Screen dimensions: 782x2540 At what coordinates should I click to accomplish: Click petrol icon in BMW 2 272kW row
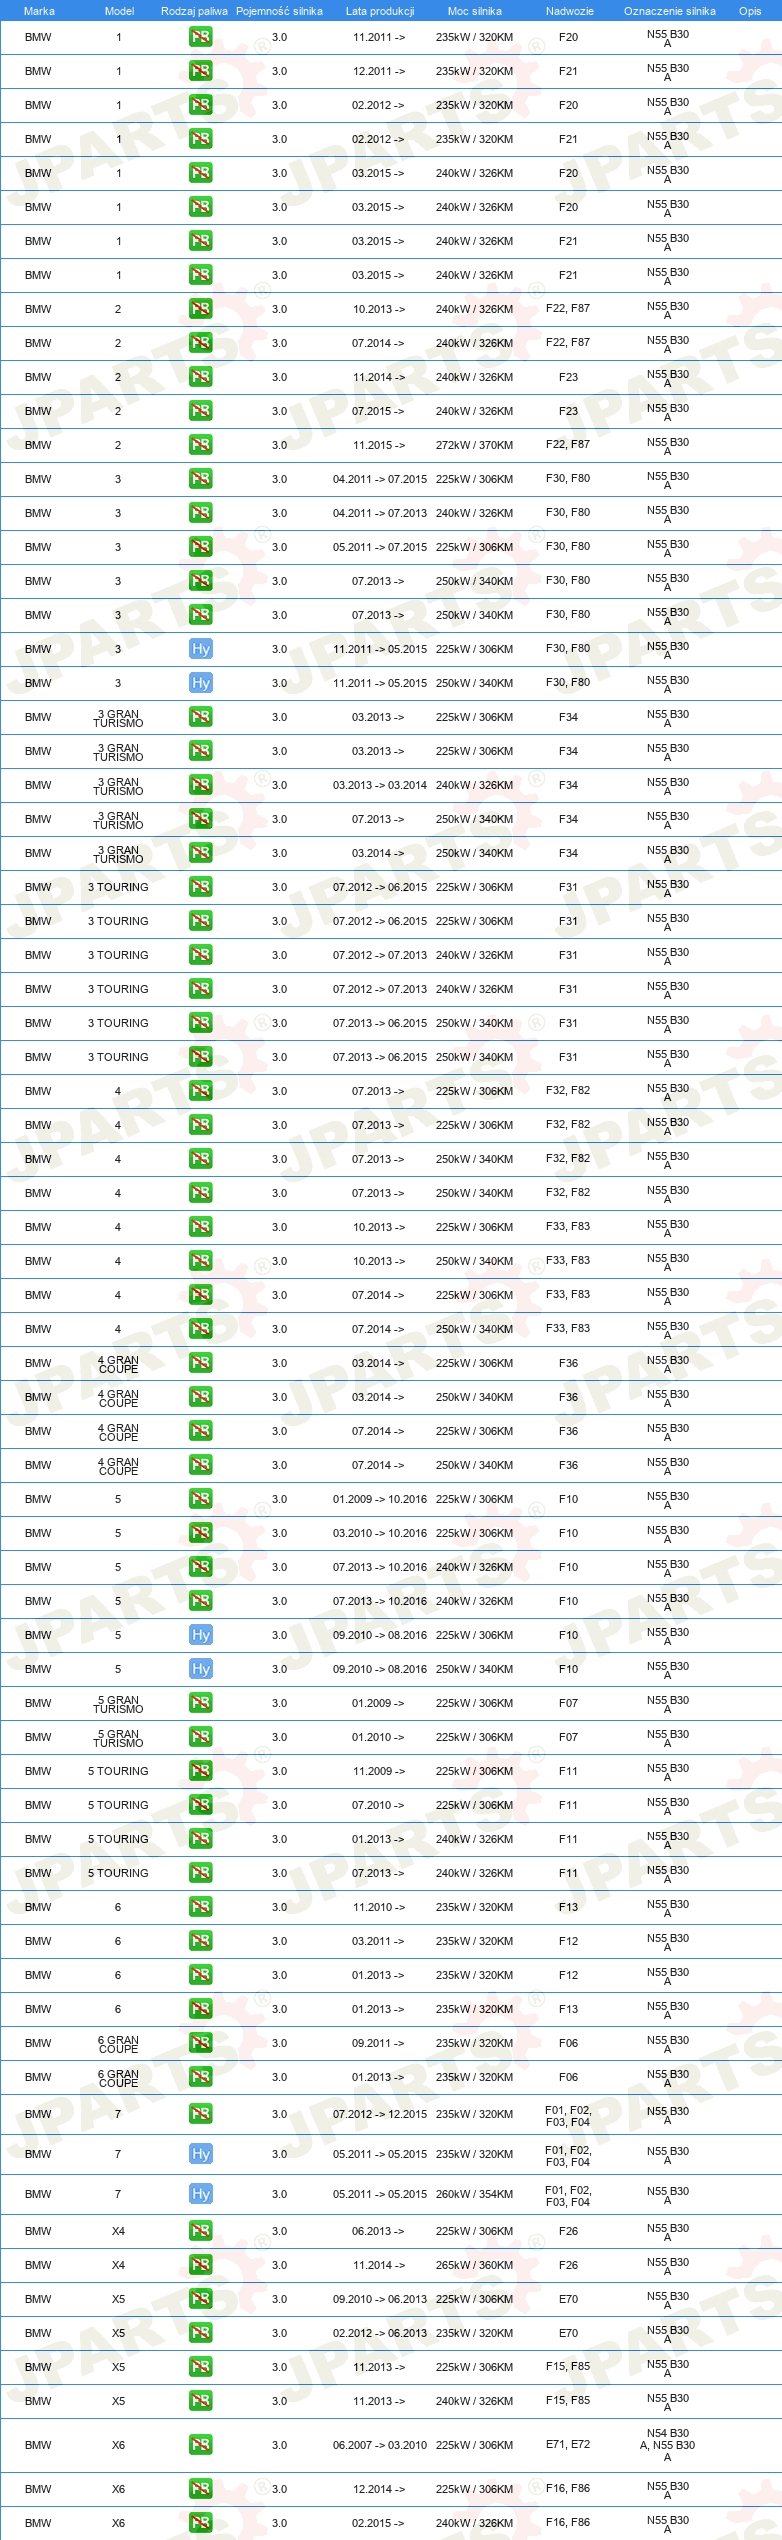click(200, 445)
